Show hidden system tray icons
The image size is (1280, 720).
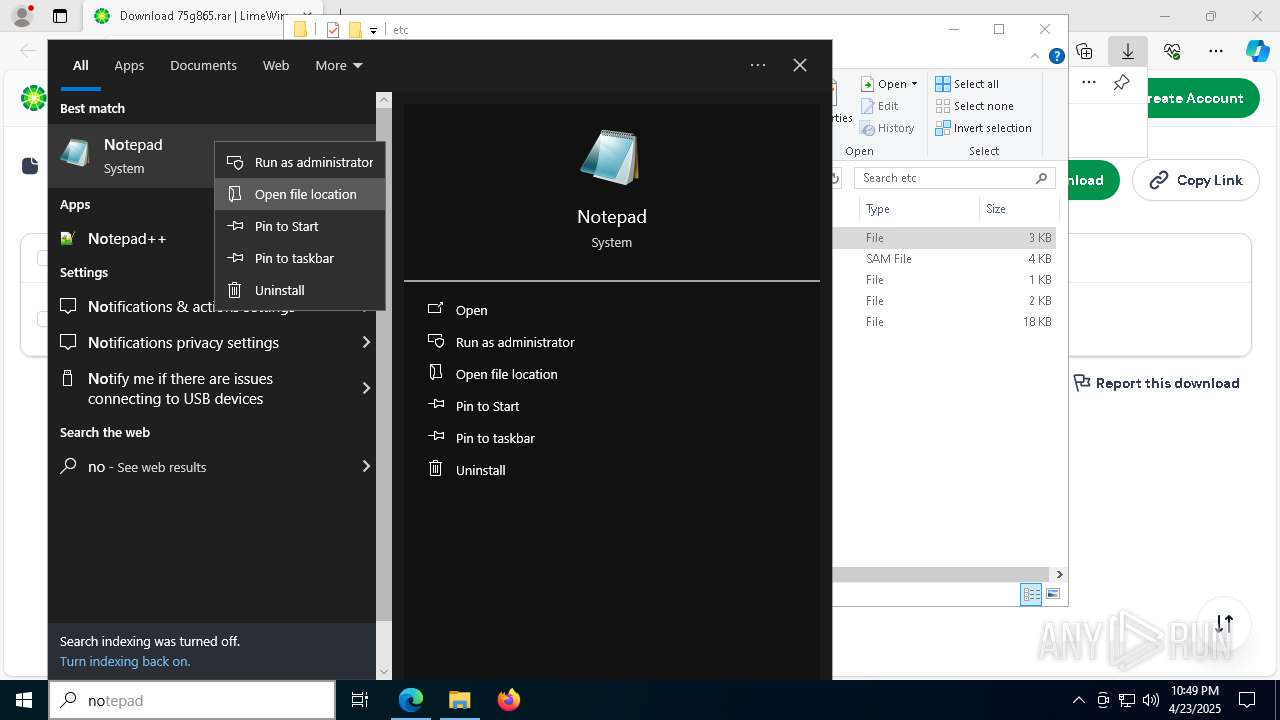(x=1078, y=700)
